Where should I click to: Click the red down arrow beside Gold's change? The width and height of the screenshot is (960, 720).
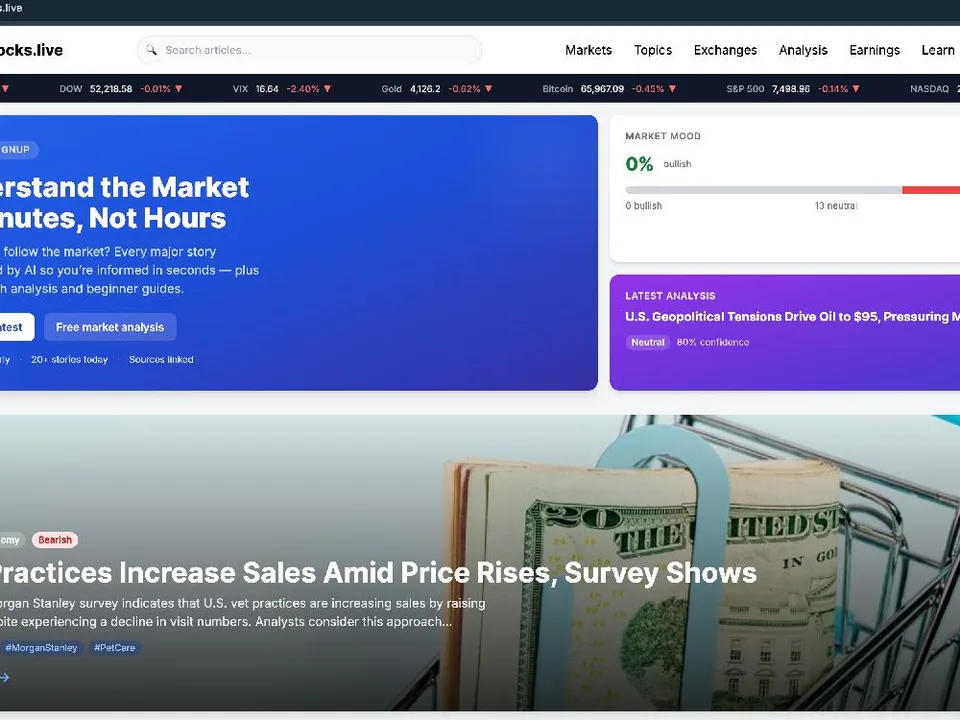pyautogui.click(x=489, y=89)
